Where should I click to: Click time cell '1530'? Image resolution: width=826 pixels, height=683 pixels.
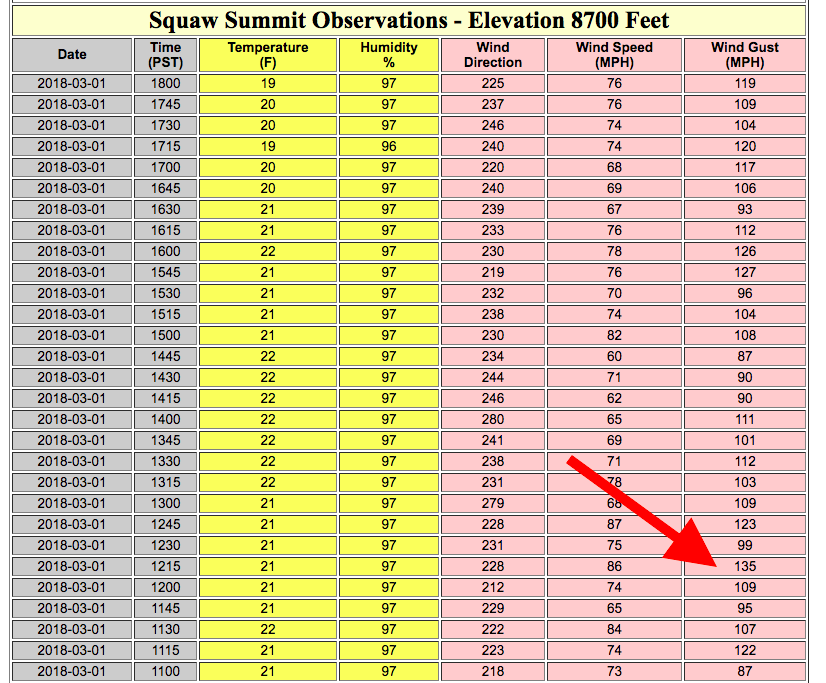coord(165,294)
